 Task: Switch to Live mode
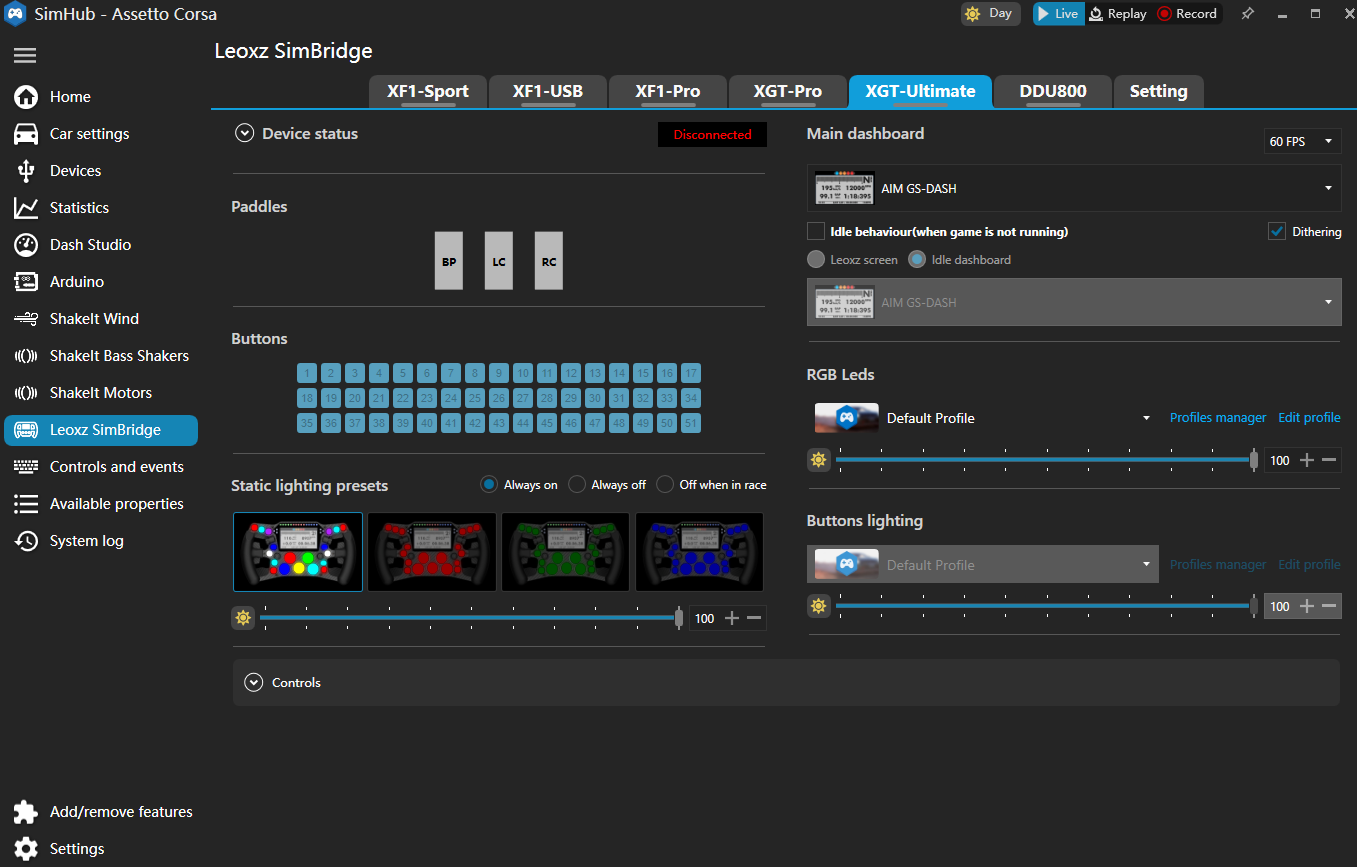(x=1058, y=14)
